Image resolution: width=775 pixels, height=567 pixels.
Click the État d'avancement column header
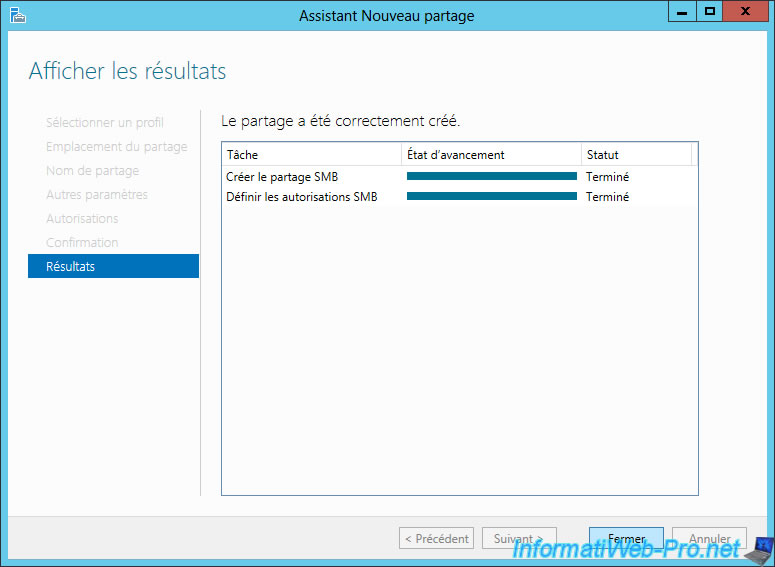coord(491,155)
